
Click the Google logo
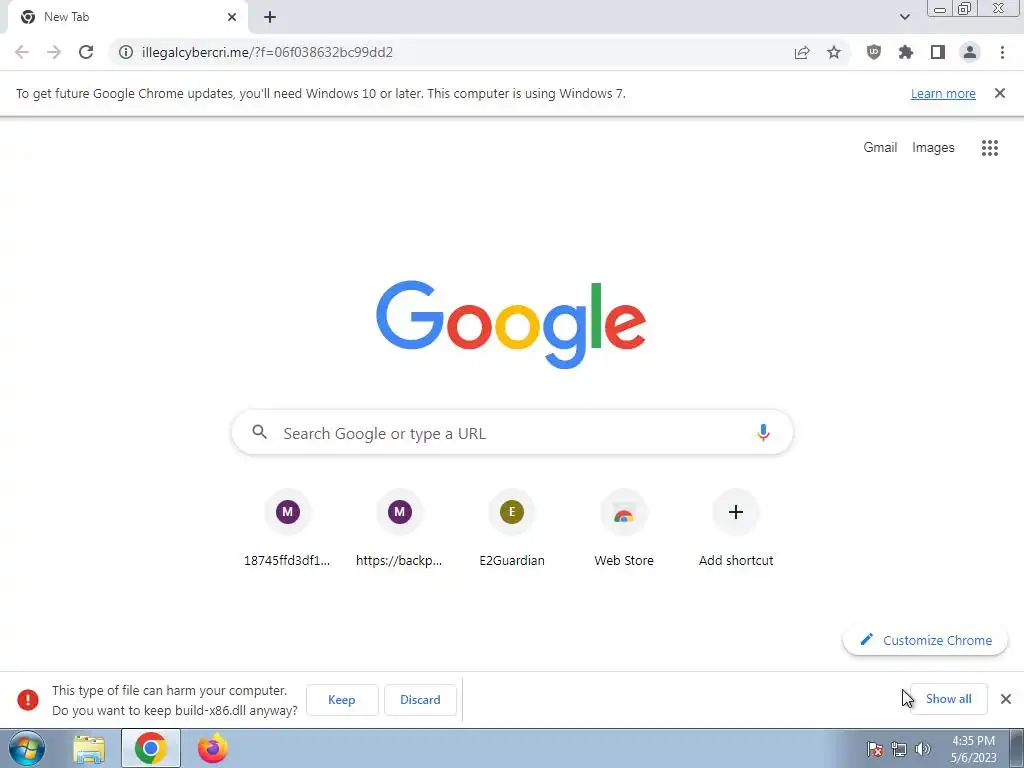point(511,325)
